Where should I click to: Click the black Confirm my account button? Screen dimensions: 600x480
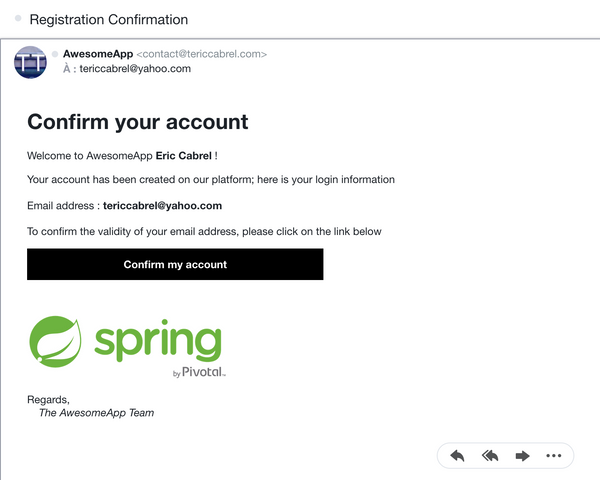175,264
